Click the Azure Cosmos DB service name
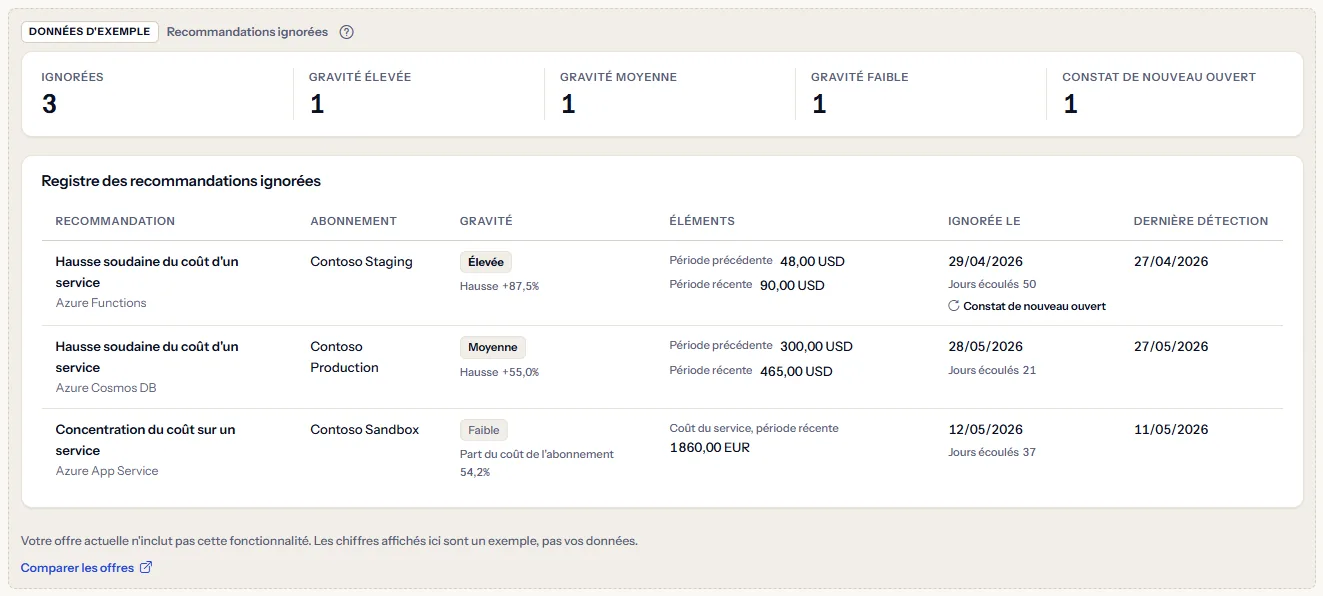Screen dimensions: 1323x596 (106, 388)
